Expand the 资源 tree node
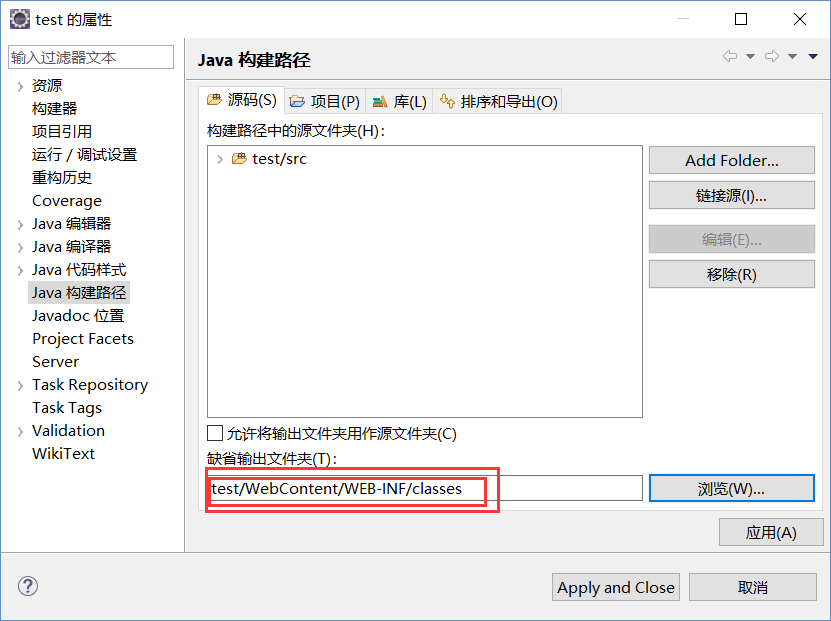 20,85
